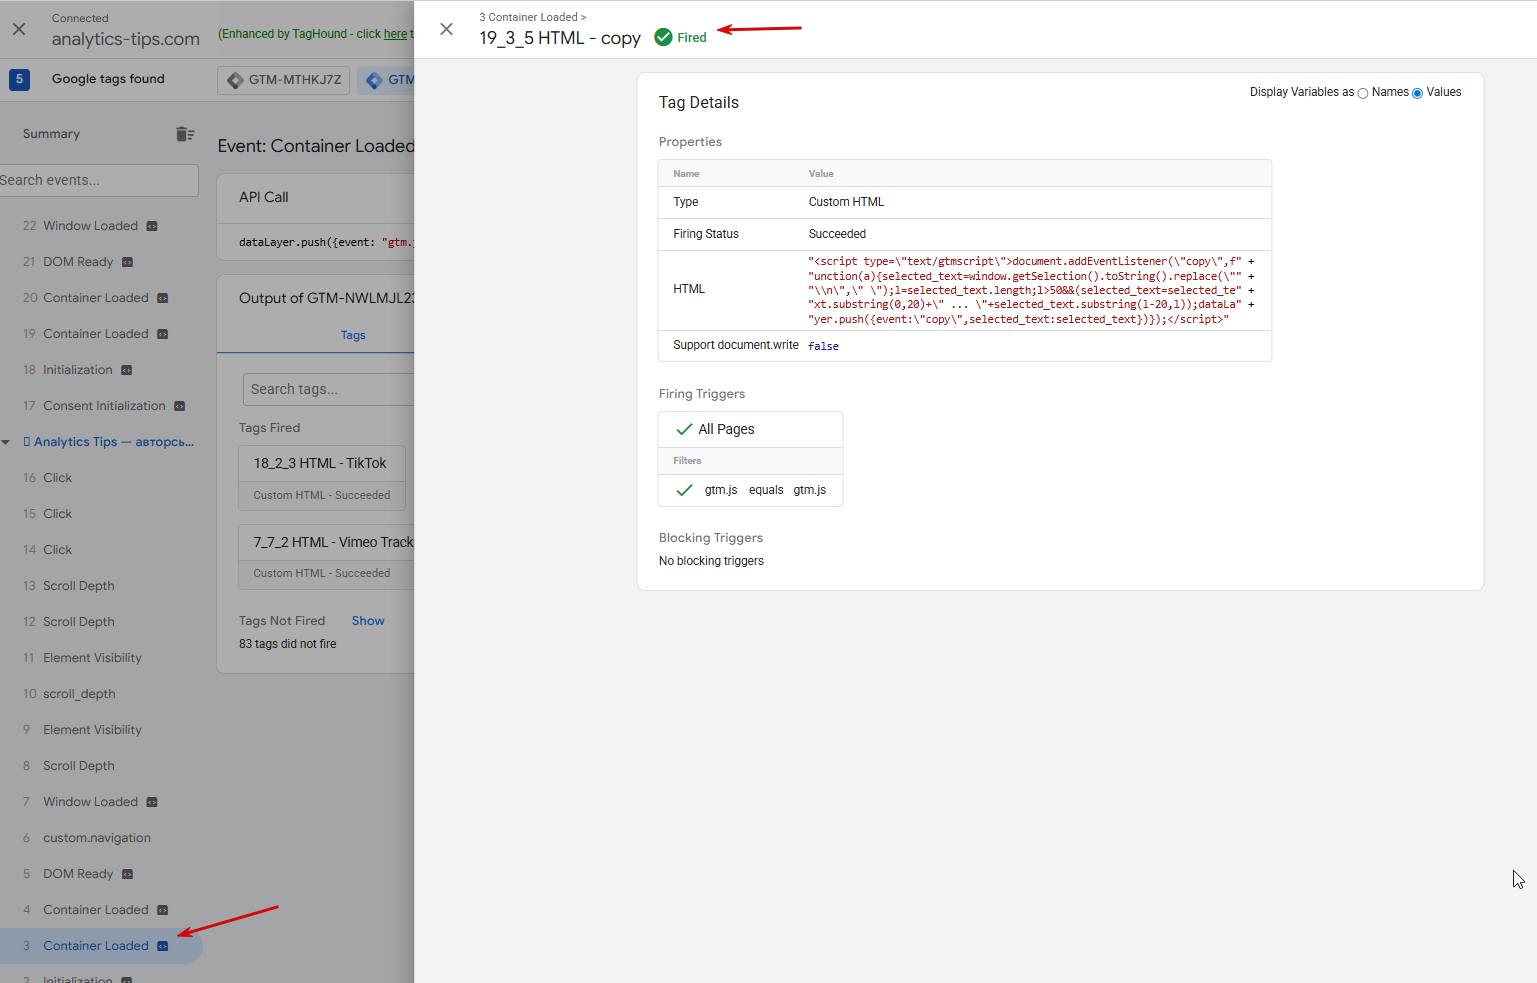Focus the Search events field
1537x983 pixels.
tap(98, 180)
